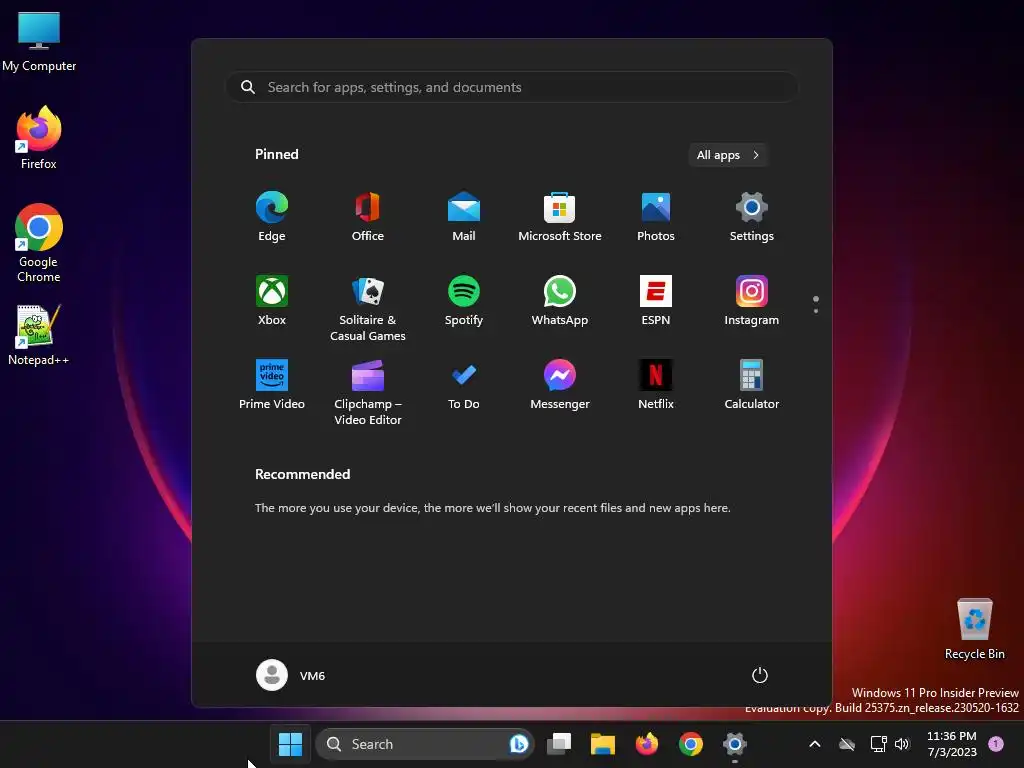Select the Firefox desktop shortcut
This screenshot has width=1024, height=768.
coord(39,138)
